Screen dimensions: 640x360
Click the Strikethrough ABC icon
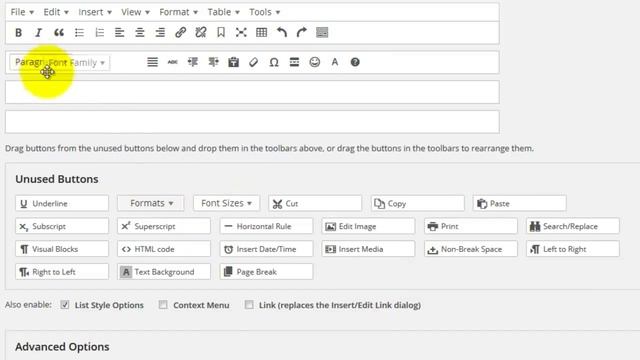[x=173, y=62]
